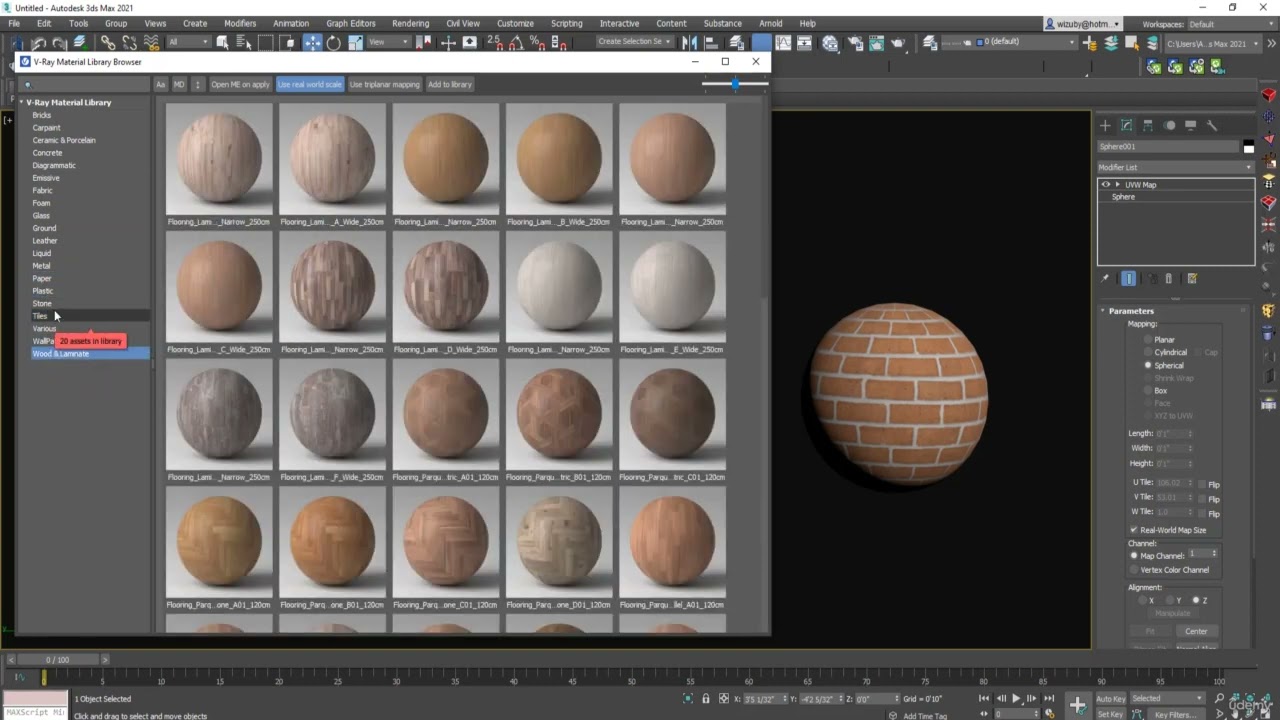Viewport: 1280px width, 720px height.
Task: Switch to the Modify command panel tab
Action: [1126, 125]
